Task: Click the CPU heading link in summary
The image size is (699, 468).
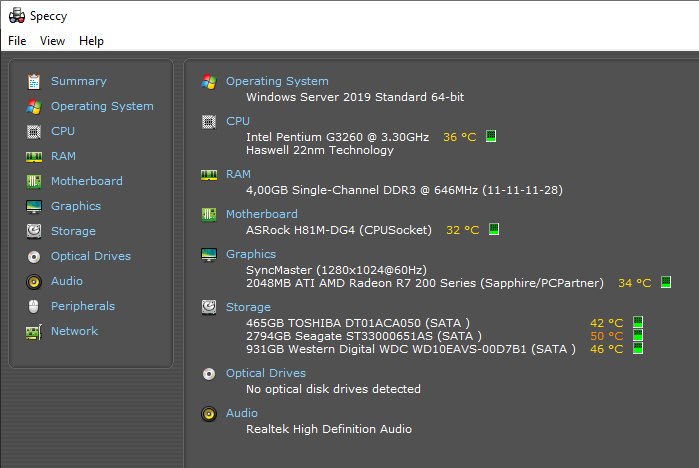Action: [238, 121]
